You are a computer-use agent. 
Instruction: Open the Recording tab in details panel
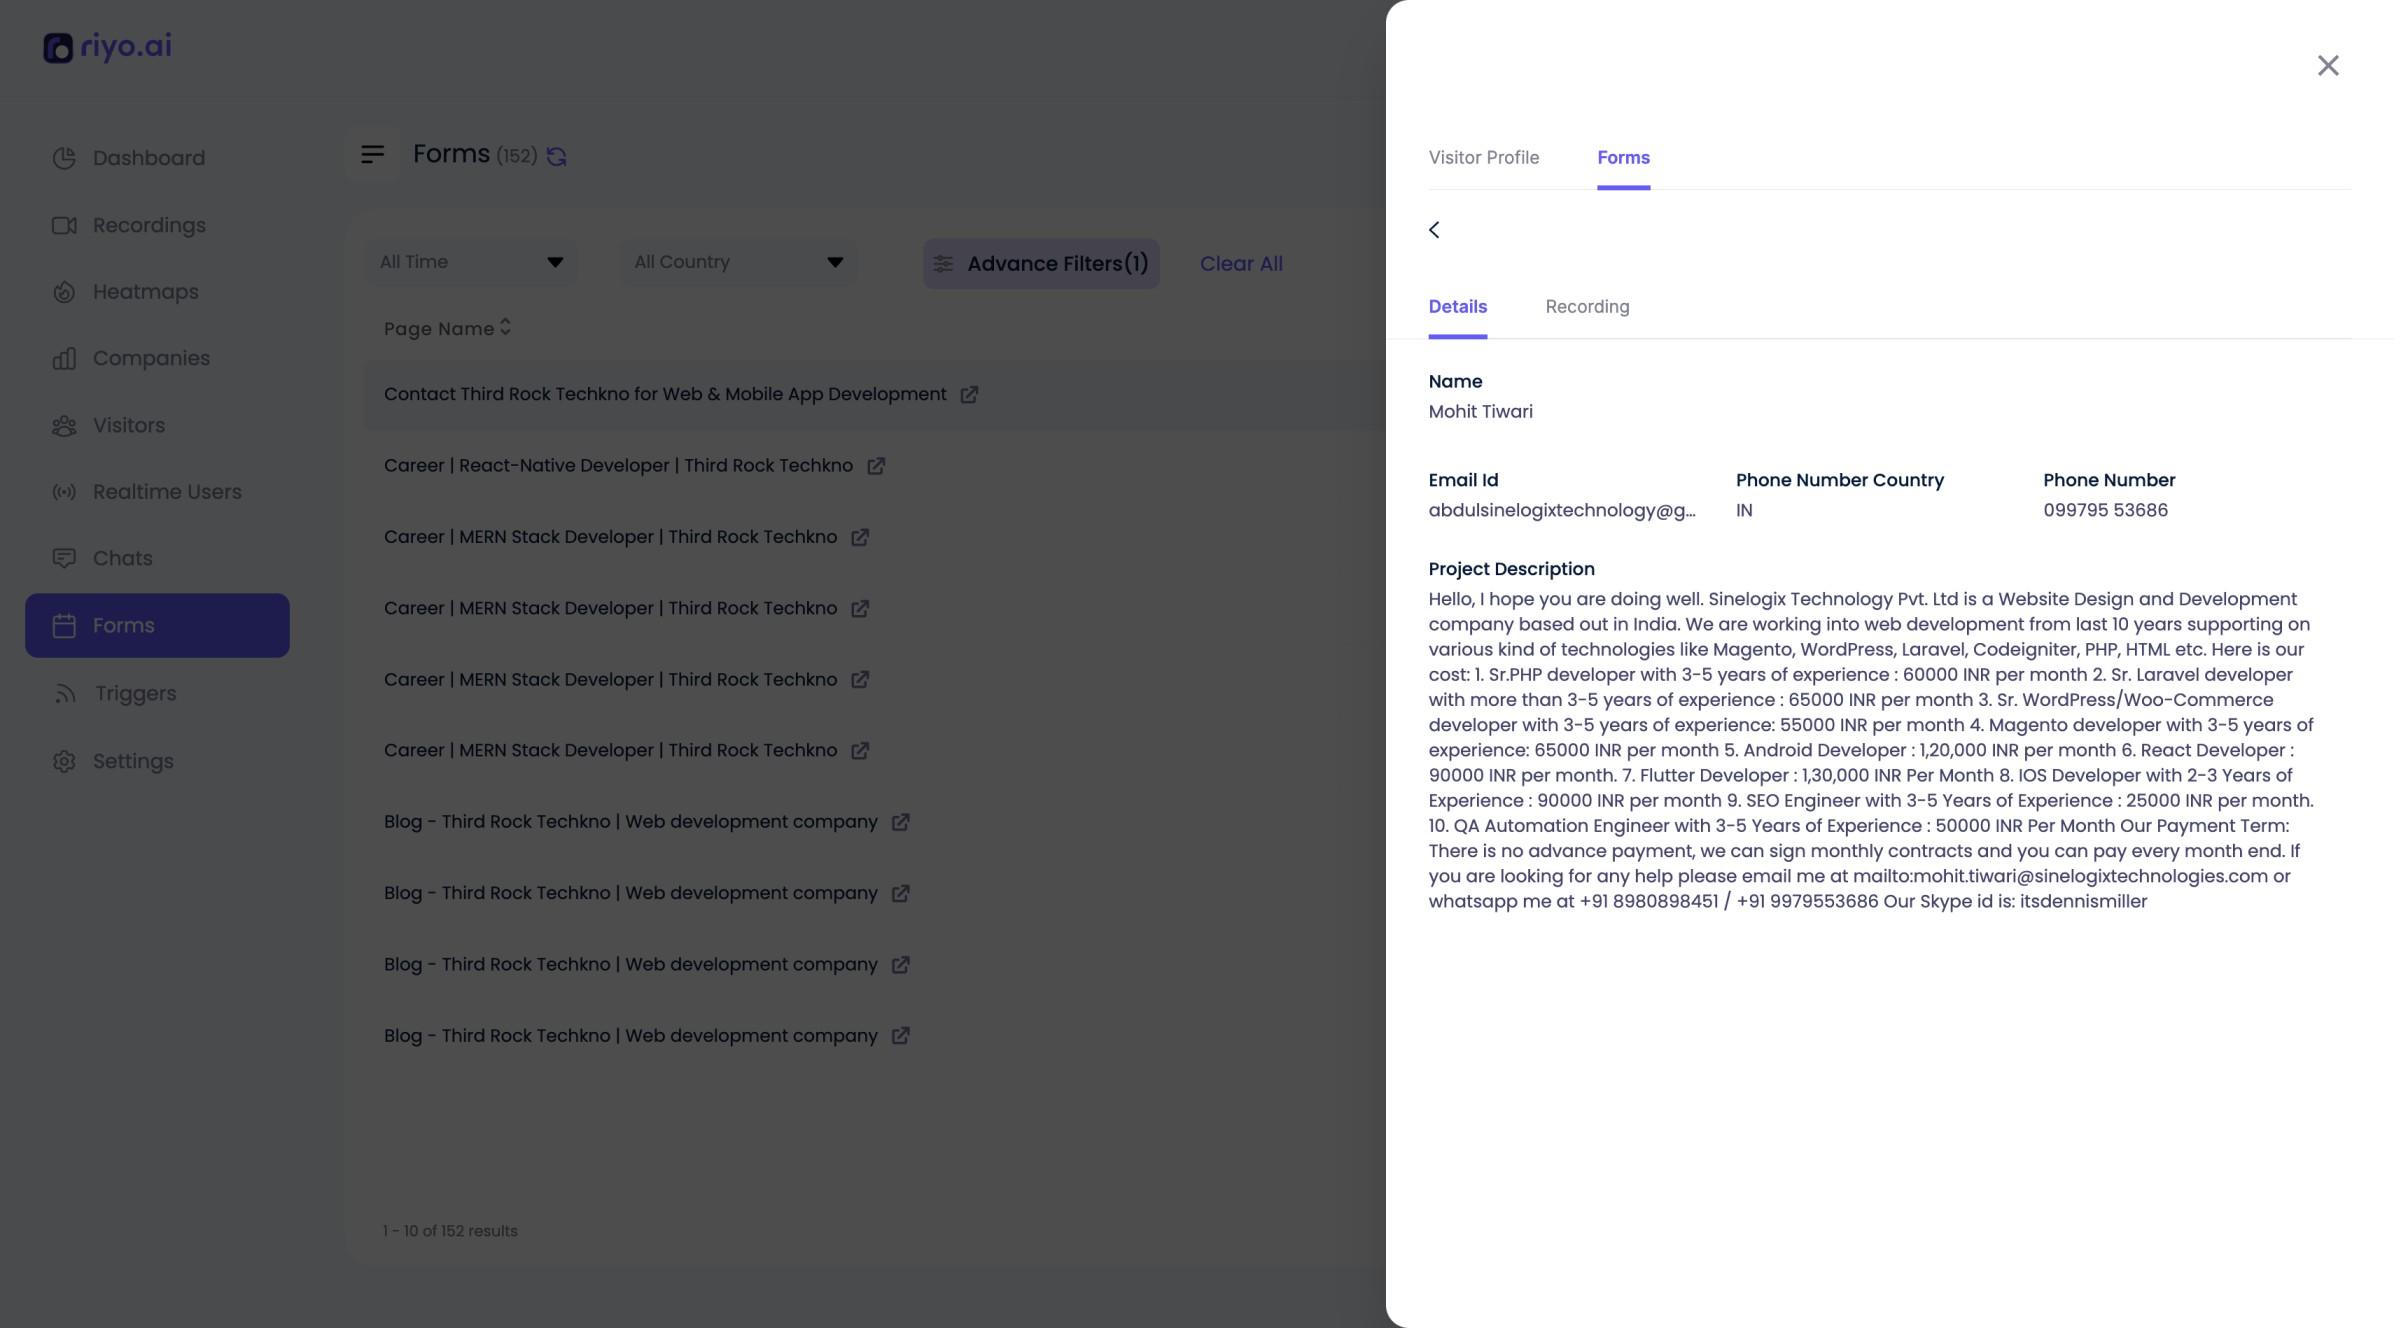pos(1587,306)
